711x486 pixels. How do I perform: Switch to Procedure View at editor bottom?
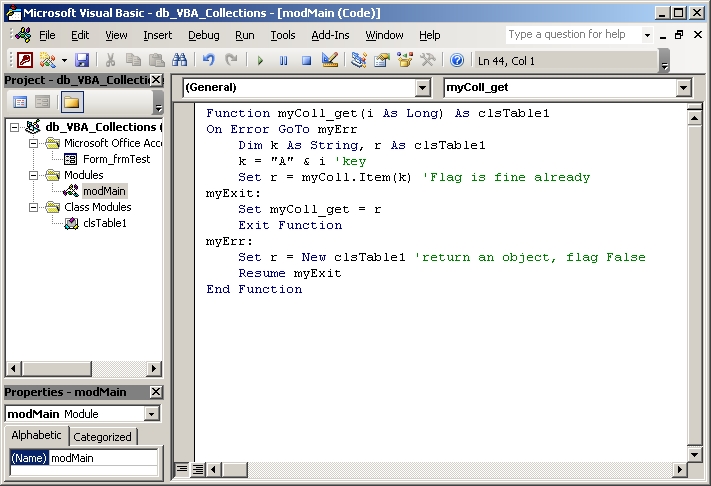tap(181, 469)
